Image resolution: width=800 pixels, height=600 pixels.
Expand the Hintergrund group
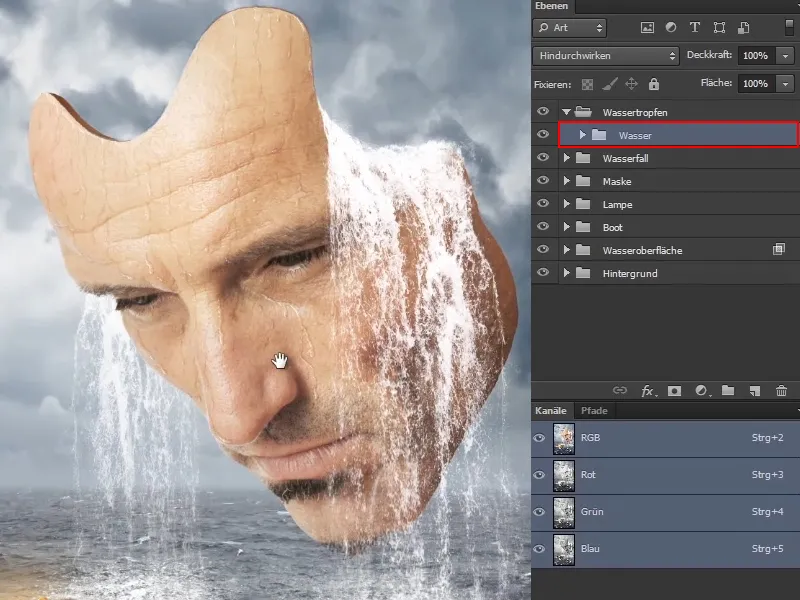(566, 272)
